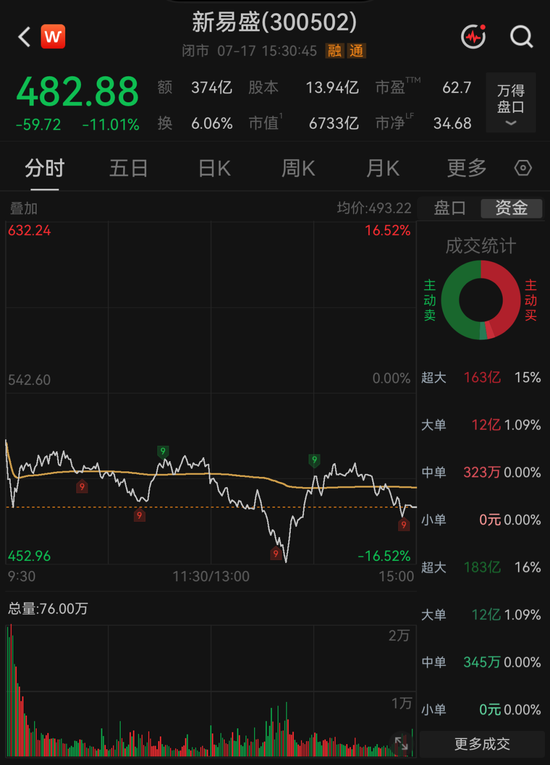
Task: Tap the green 中单 345万 row
Action: tap(481, 662)
